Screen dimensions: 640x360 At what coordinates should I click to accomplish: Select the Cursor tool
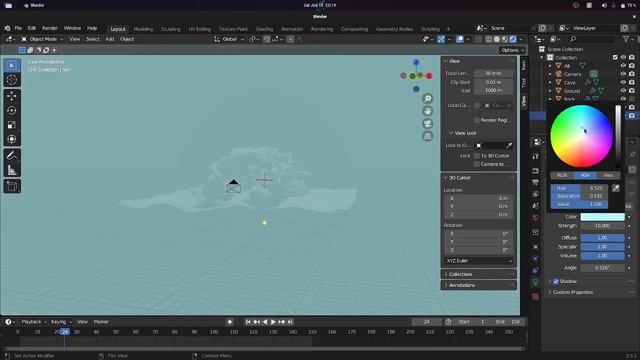pyautogui.click(x=12, y=80)
